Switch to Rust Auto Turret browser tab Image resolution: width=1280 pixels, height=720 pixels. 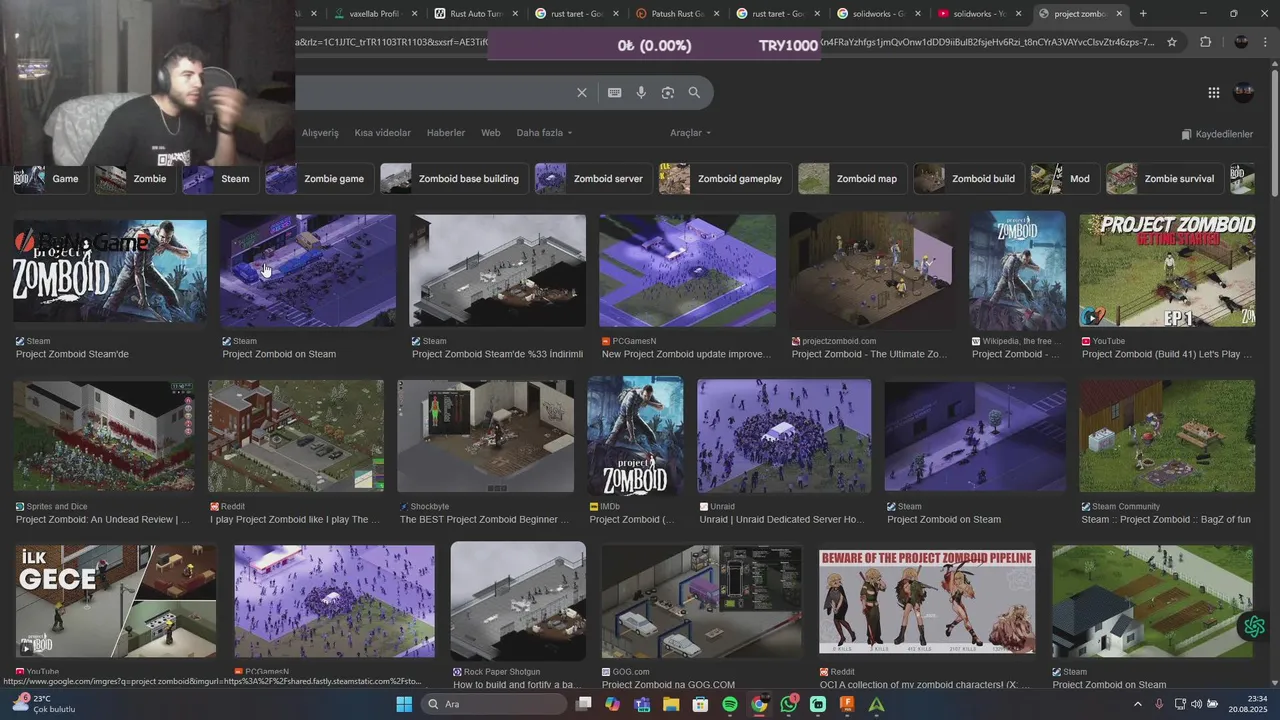[478, 14]
